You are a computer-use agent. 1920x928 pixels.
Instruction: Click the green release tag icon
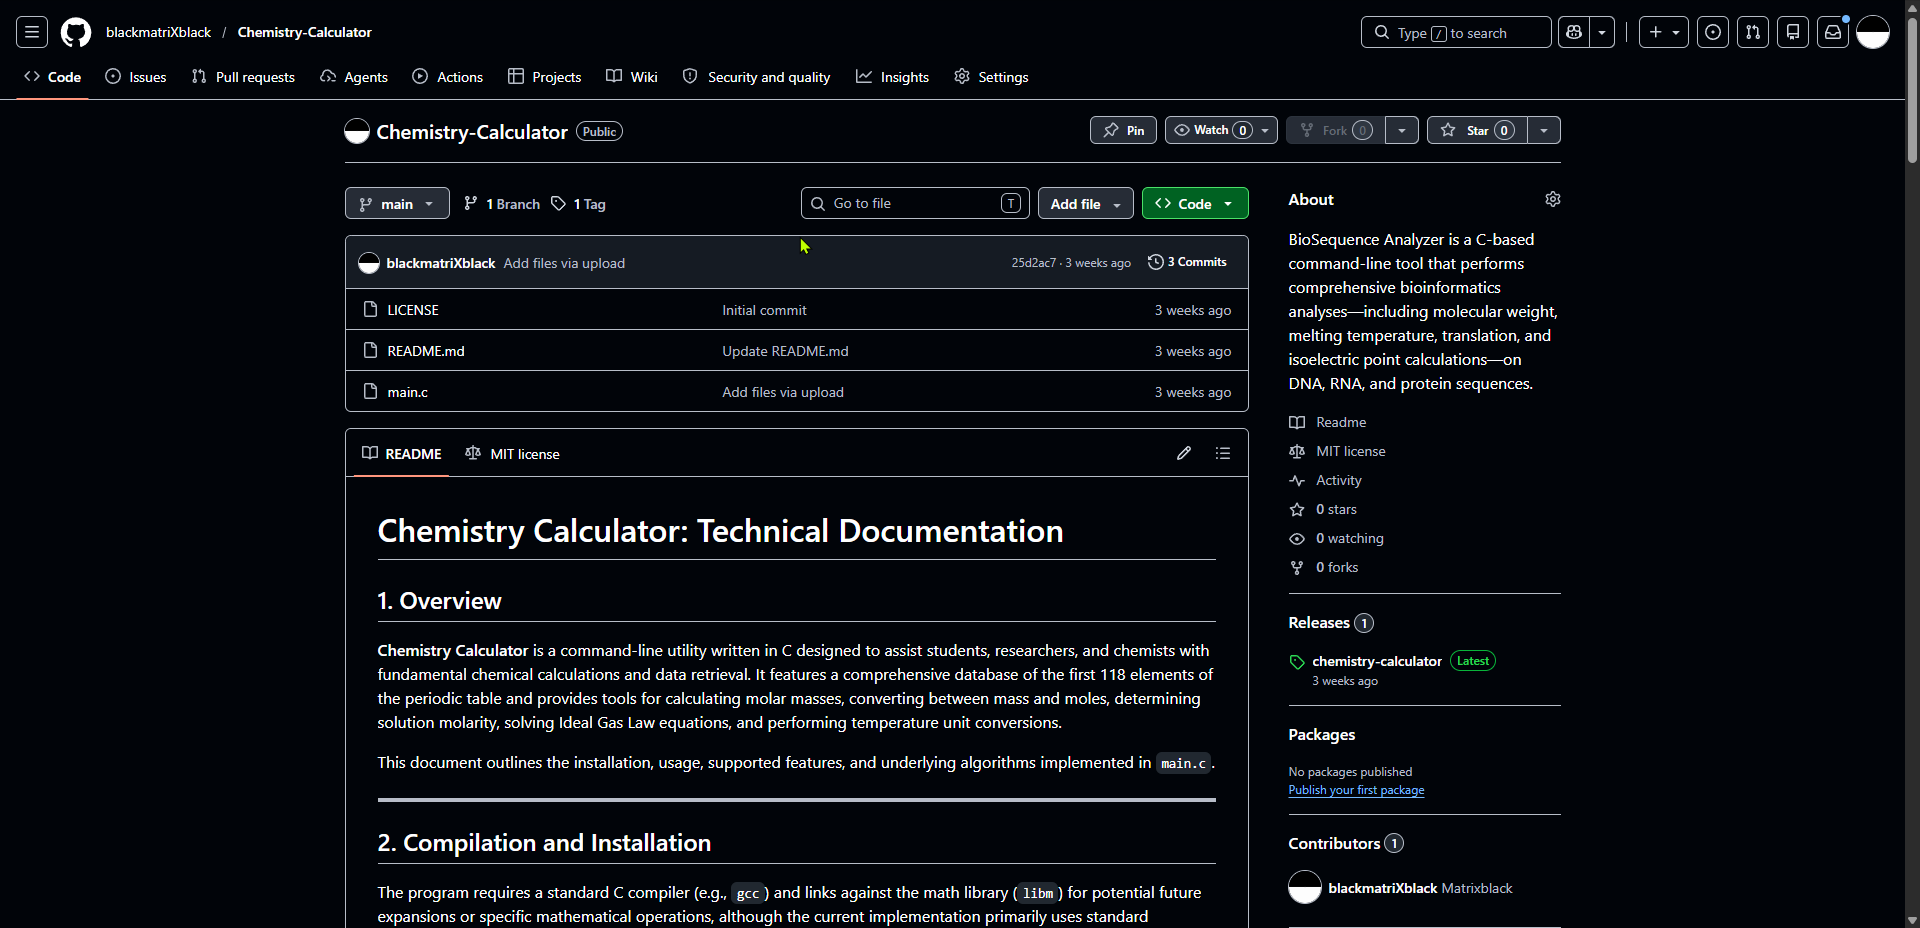coord(1297,662)
